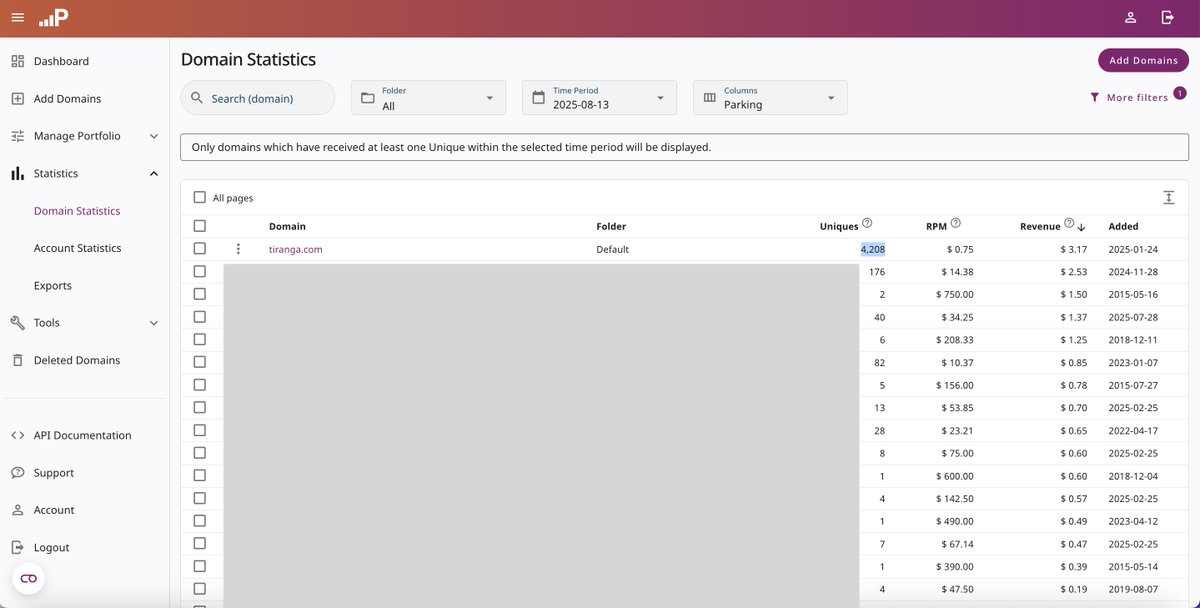1200x608 pixels.
Task: Tick the All pages checkbox
Action: coord(200,198)
